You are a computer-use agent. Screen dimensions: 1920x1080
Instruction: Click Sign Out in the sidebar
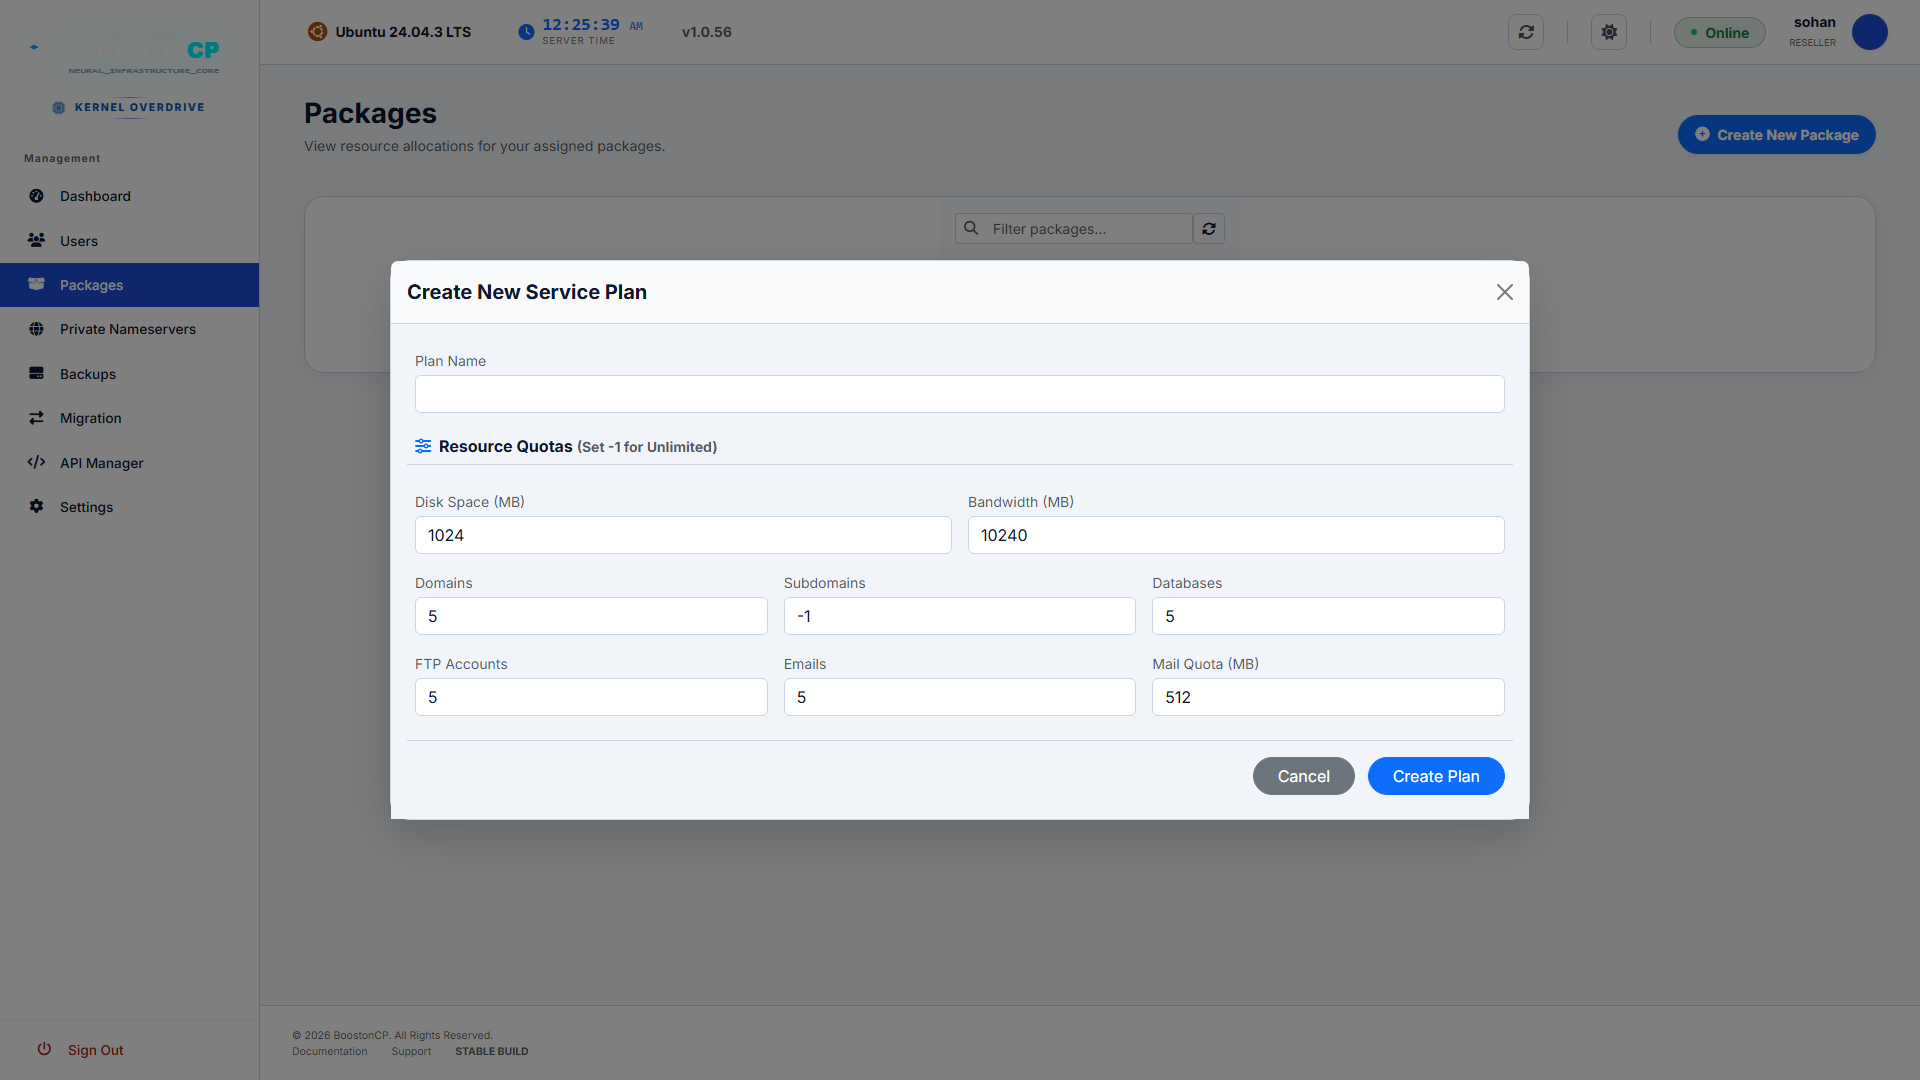click(x=96, y=1050)
